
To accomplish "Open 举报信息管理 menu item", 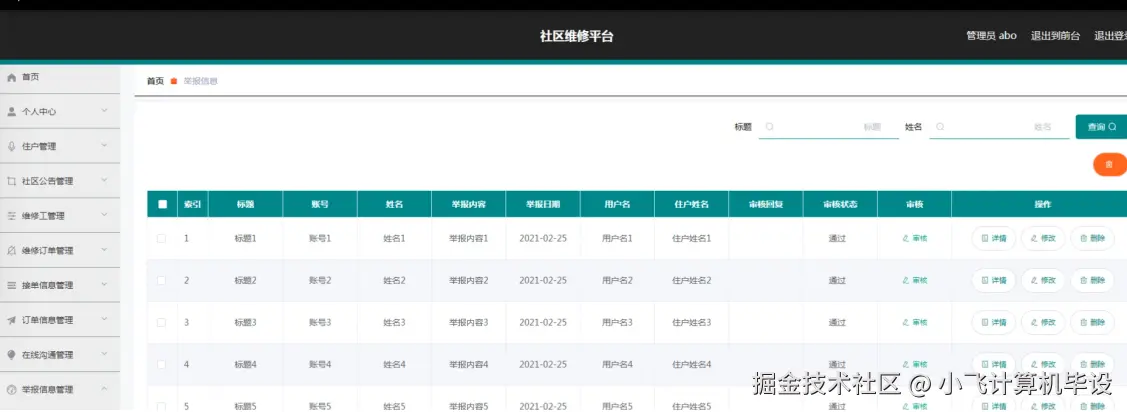I will pos(60,390).
